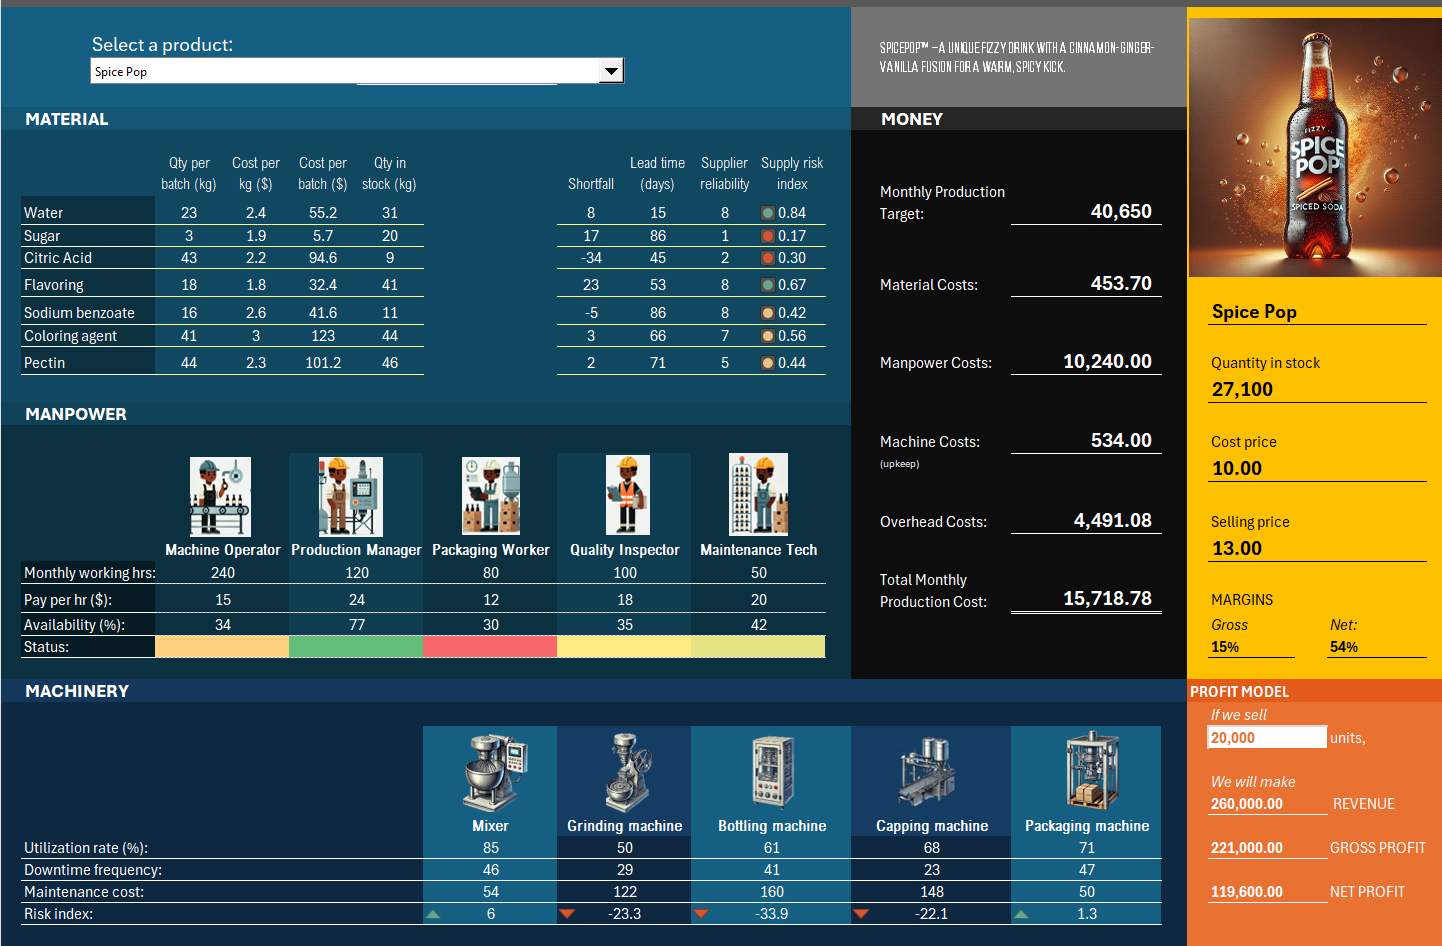Viewport: 1442px width, 946px height.
Task: Click Material Costs value 453.70
Action: point(1121,284)
